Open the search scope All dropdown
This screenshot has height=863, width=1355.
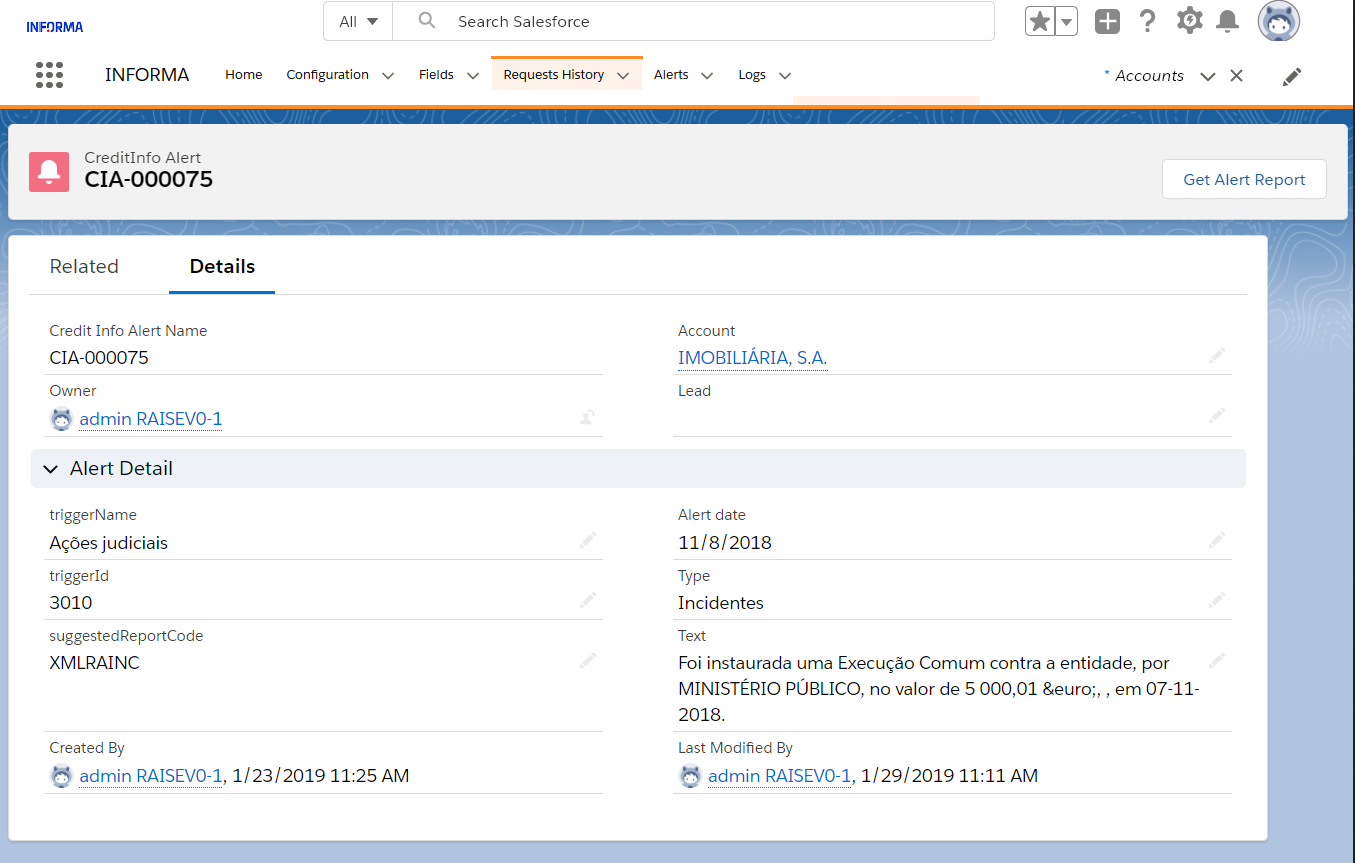point(358,21)
